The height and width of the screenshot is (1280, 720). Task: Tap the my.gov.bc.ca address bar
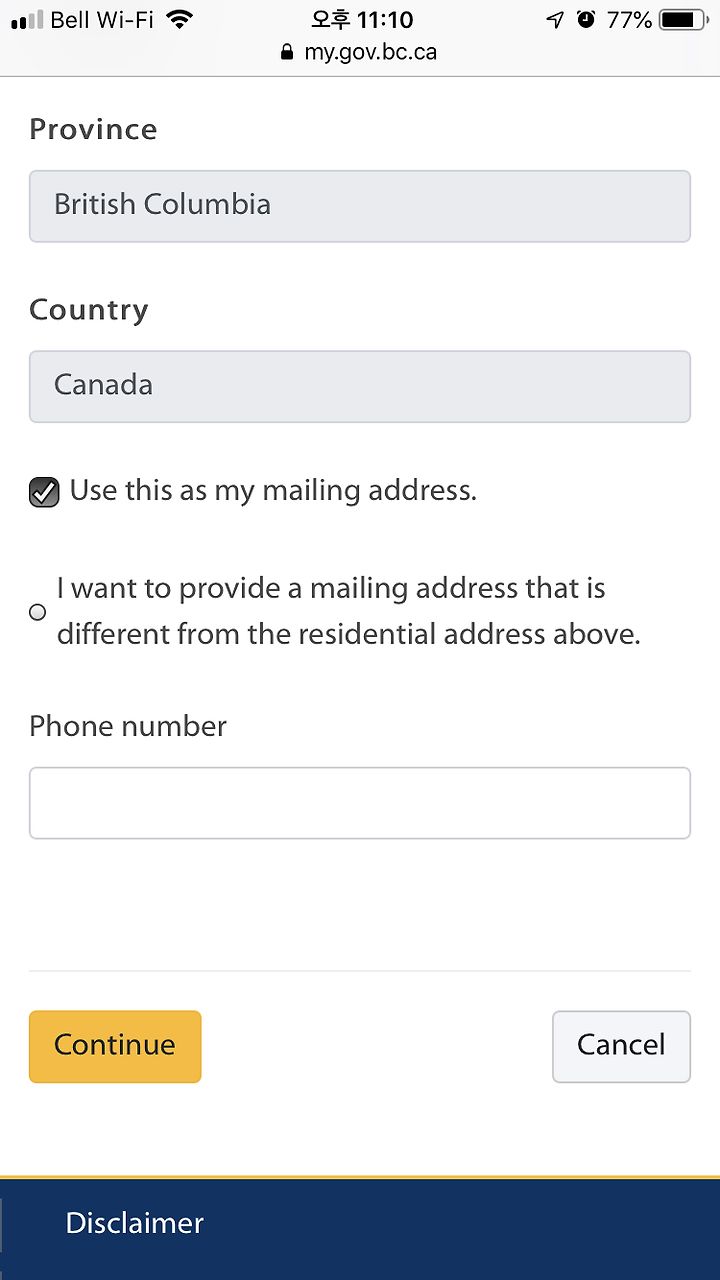(x=360, y=52)
